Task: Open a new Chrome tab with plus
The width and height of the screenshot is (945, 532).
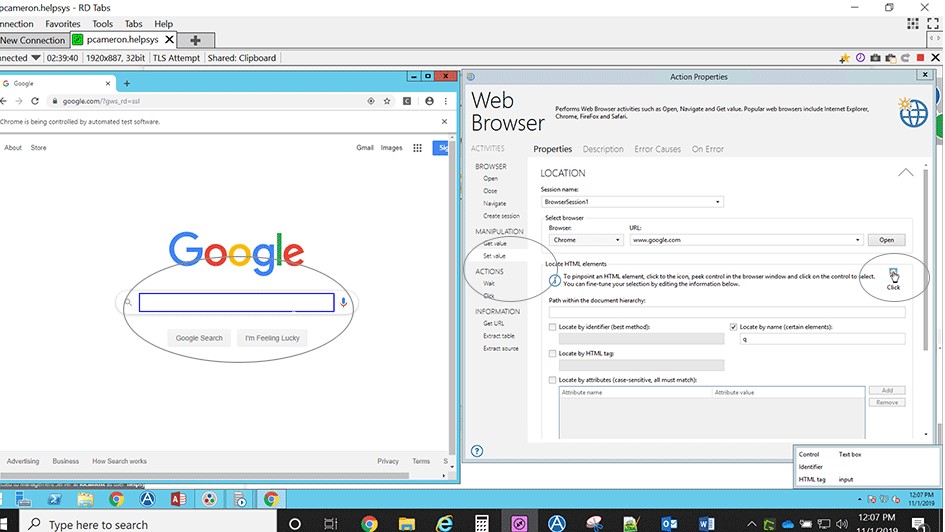Action: 127,84
